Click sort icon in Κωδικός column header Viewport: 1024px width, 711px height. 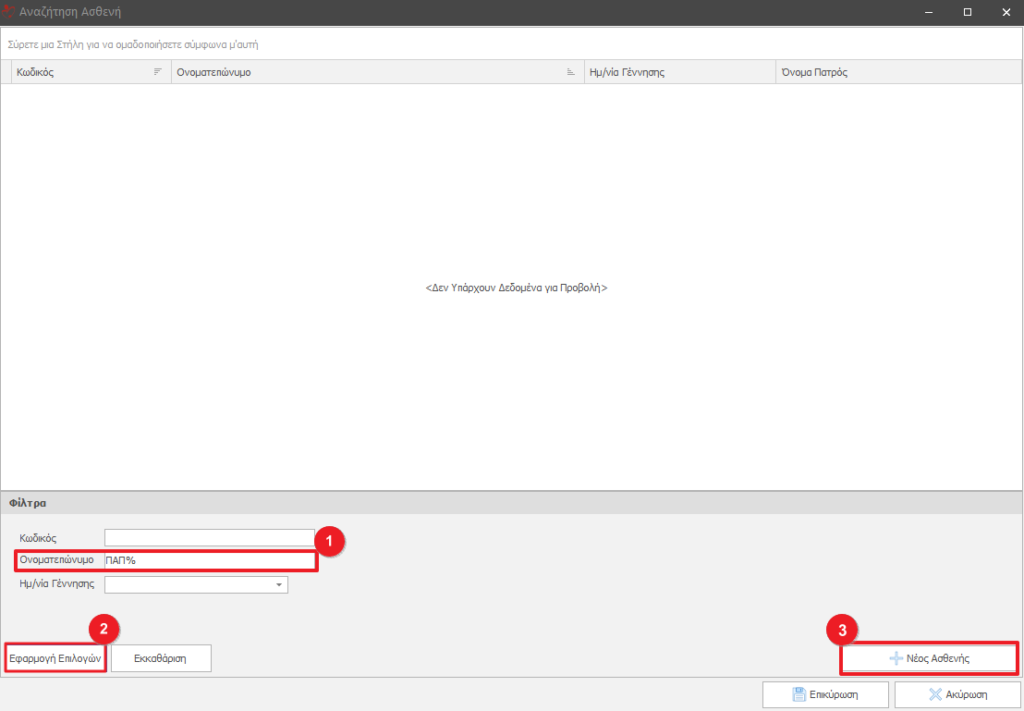[157, 72]
